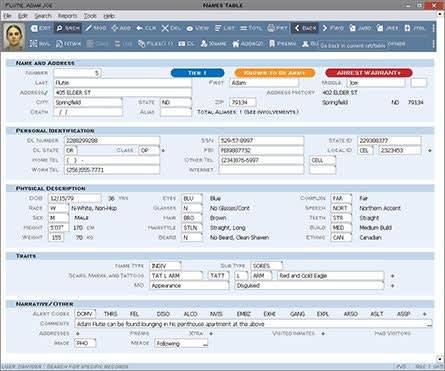This screenshot has width=445, height=371.
Task: Open the Comments field ellipsis
Action: 429,324
